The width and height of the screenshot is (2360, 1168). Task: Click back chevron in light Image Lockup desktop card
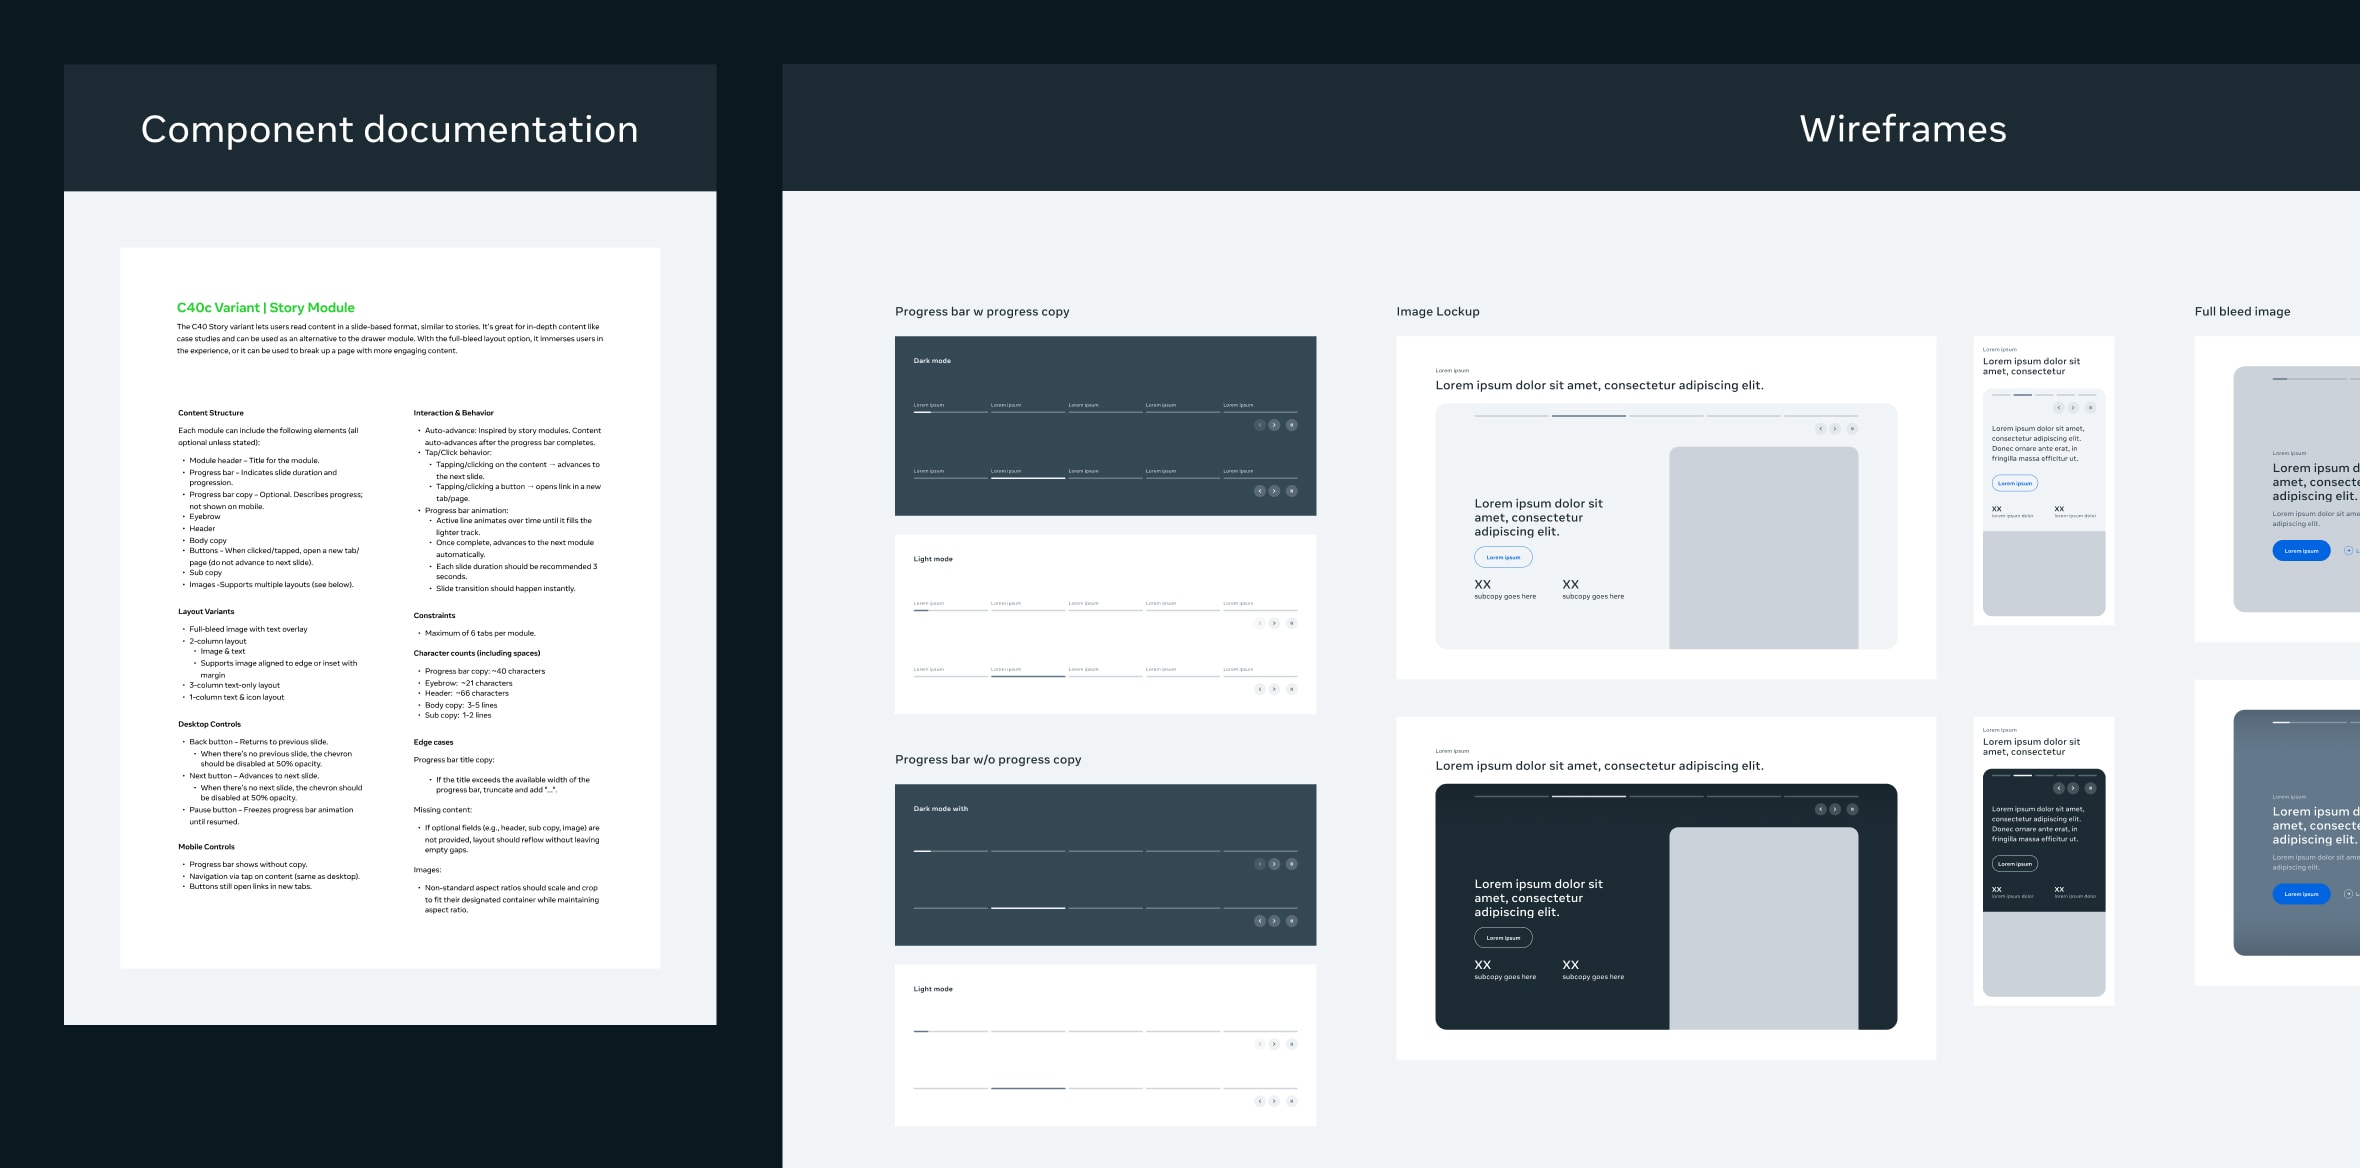1821,429
